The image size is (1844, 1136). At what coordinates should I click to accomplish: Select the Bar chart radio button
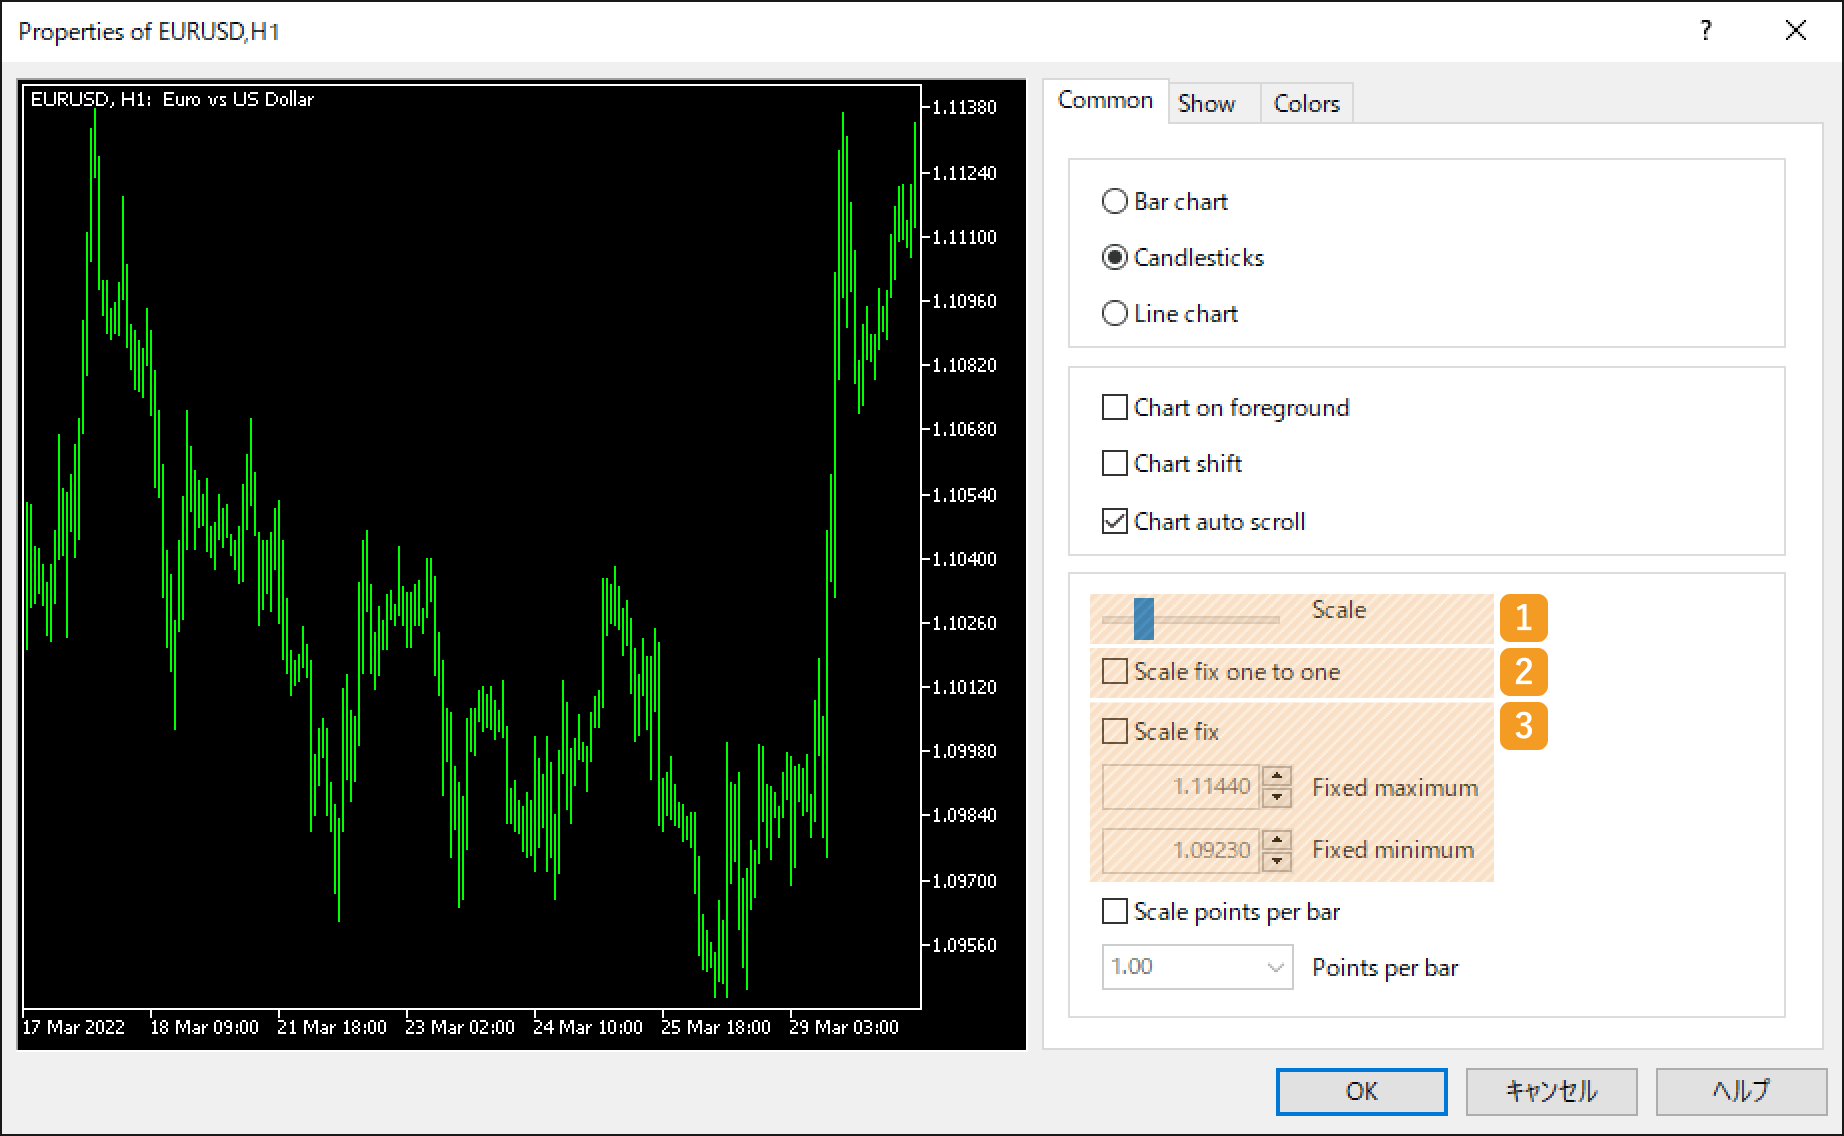[1114, 202]
